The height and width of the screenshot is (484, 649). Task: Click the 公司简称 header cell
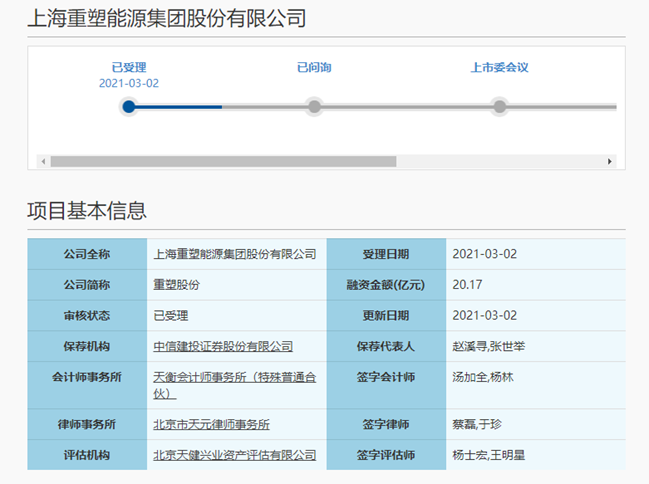pos(87,285)
